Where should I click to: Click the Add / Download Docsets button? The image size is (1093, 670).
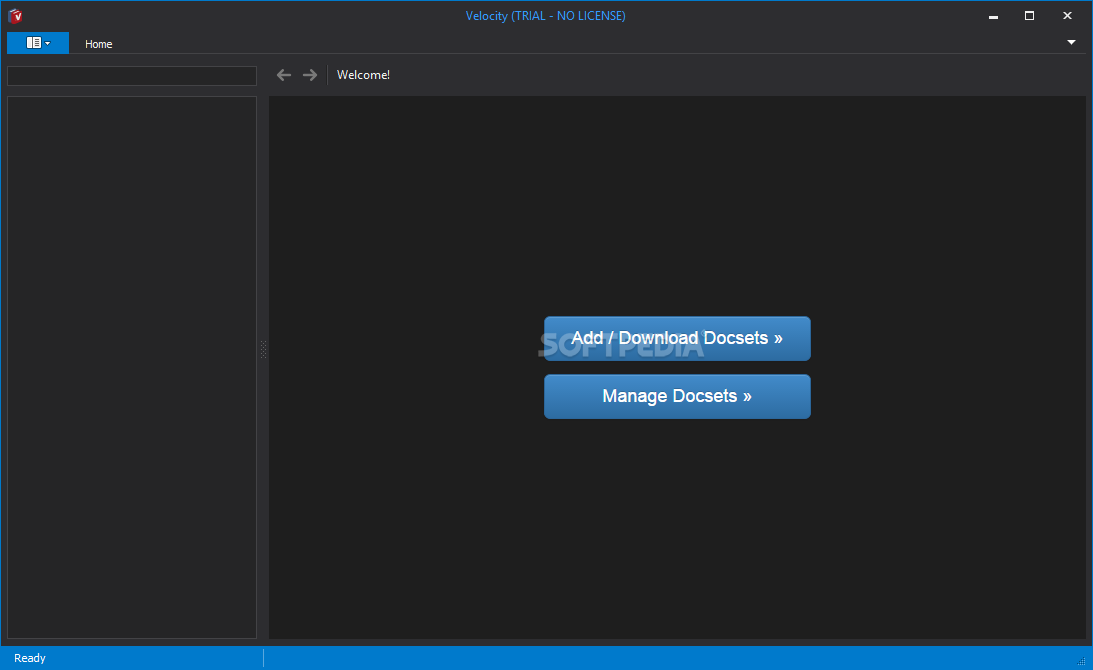(677, 338)
